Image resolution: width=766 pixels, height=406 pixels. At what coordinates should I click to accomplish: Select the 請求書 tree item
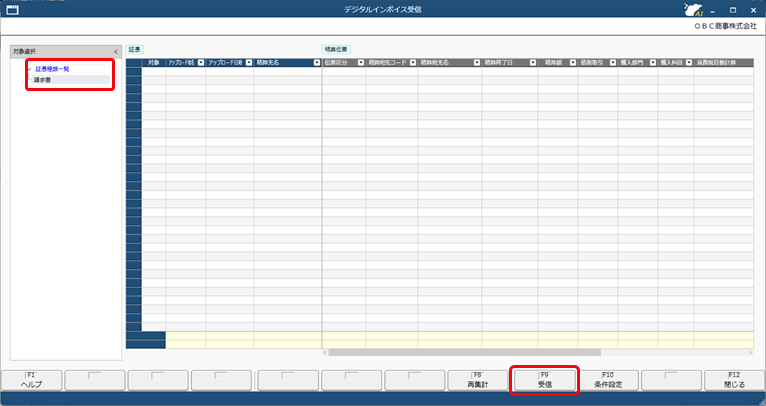tap(43, 79)
